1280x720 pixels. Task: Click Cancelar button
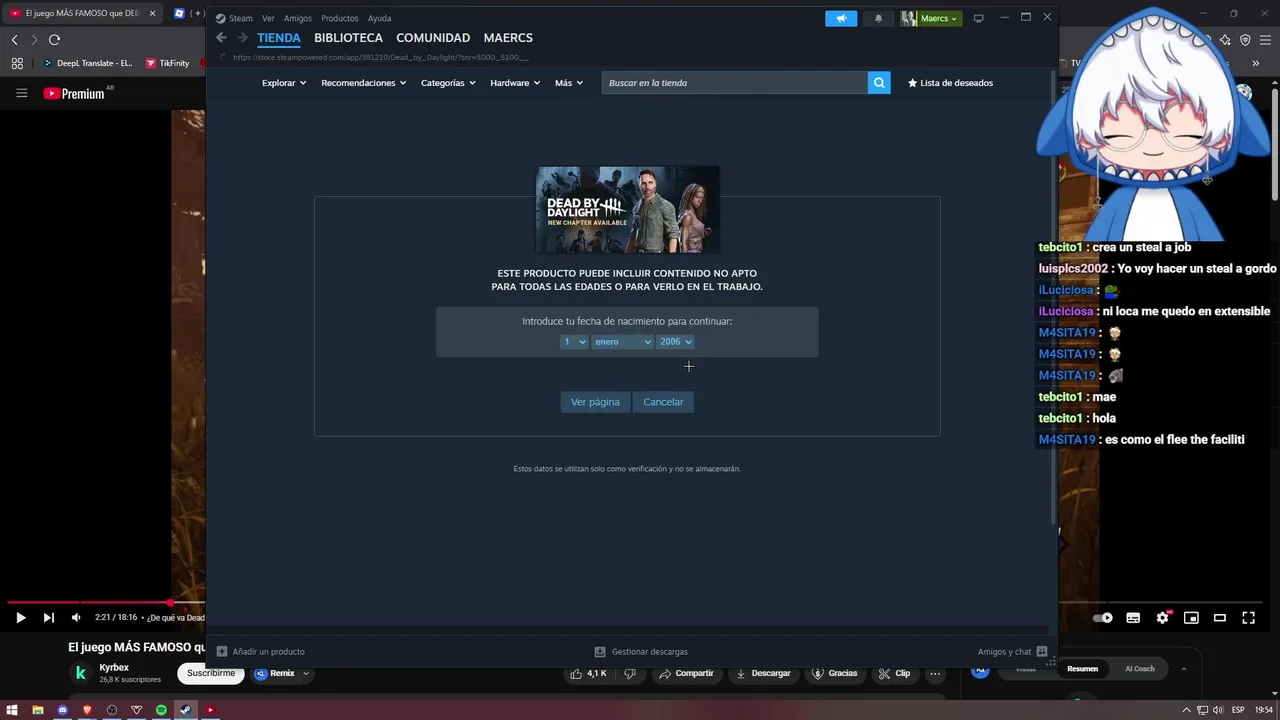(x=663, y=402)
